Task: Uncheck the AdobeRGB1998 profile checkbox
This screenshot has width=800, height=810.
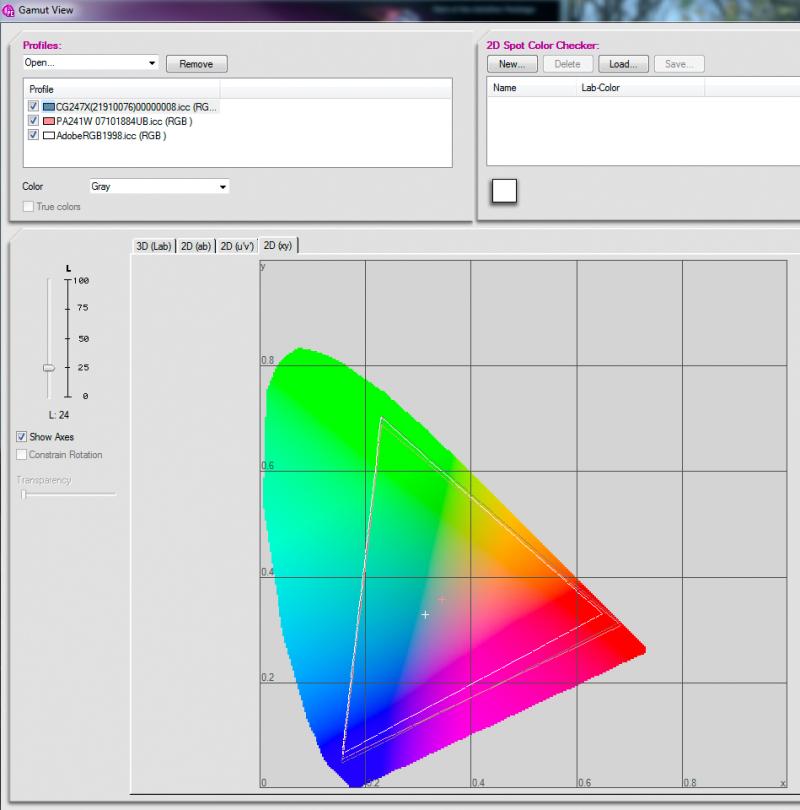Action: coord(34,135)
